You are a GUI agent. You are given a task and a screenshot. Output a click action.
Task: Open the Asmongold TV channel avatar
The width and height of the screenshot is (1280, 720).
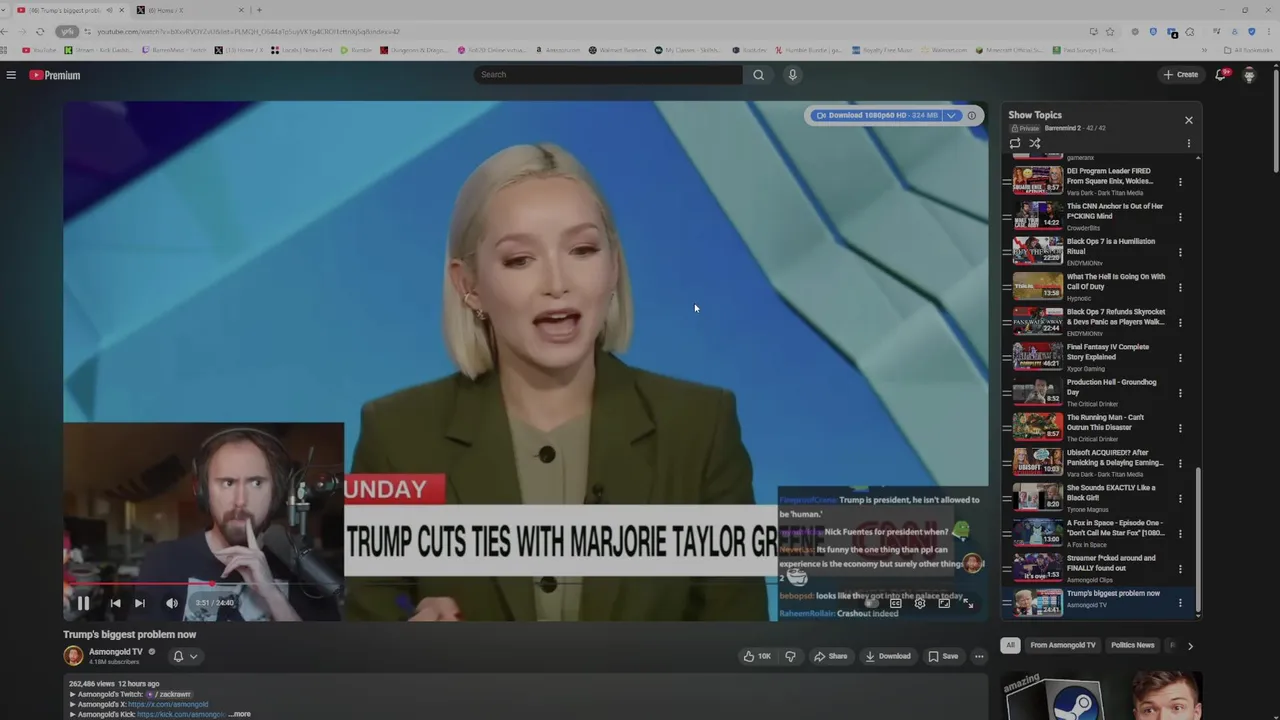point(73,656)
